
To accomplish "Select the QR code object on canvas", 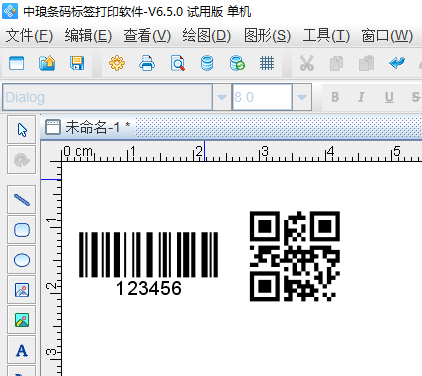I will (x=295, y=256).
